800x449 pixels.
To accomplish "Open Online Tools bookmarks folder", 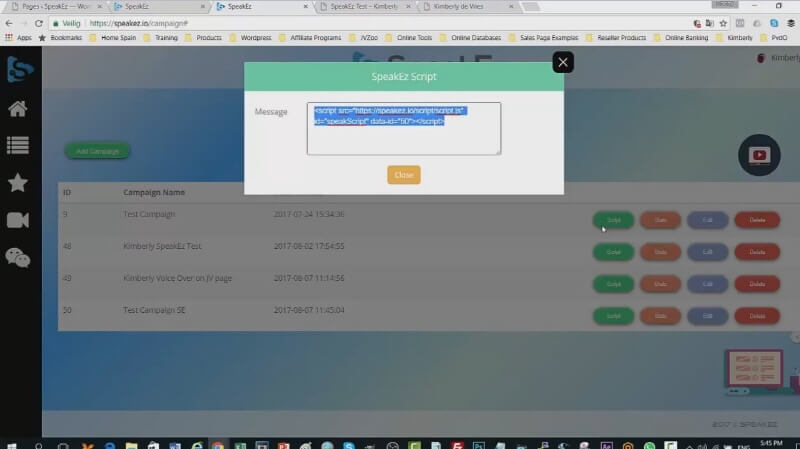I will (x=409, y=38).
